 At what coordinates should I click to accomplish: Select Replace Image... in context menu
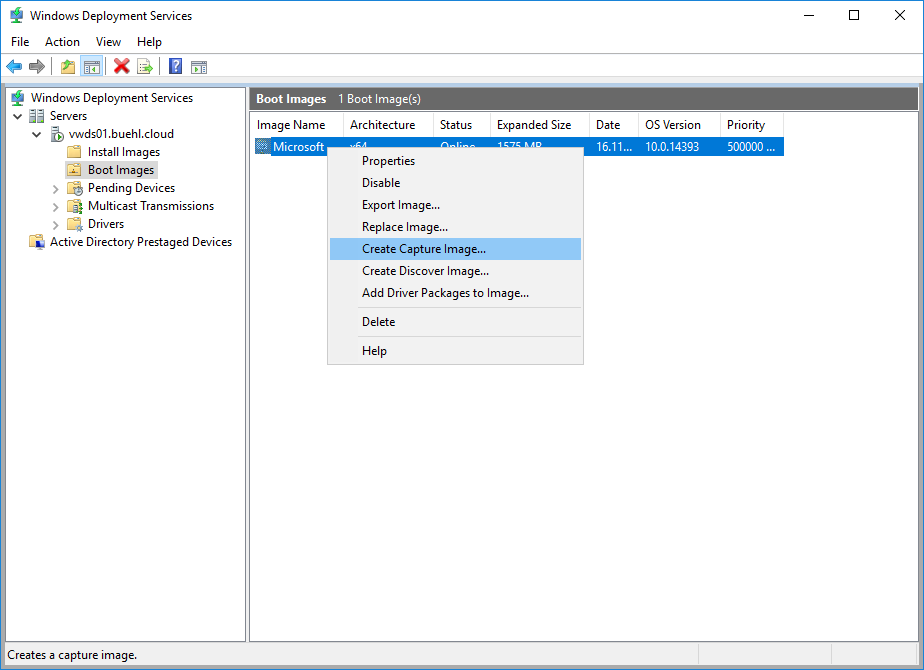click(456, 227)
